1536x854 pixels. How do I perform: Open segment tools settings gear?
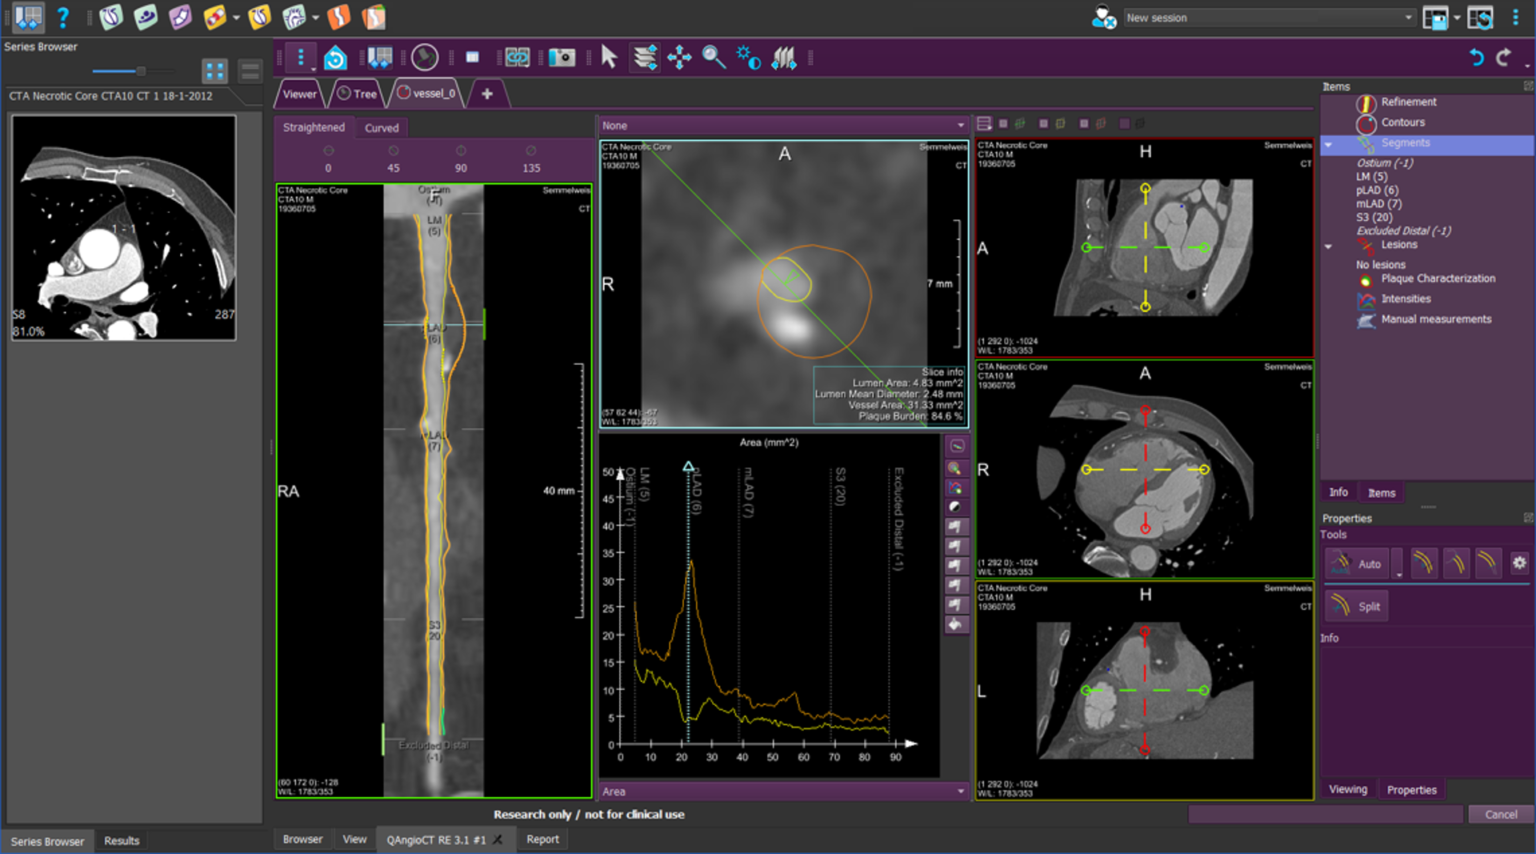[1519, 563]
